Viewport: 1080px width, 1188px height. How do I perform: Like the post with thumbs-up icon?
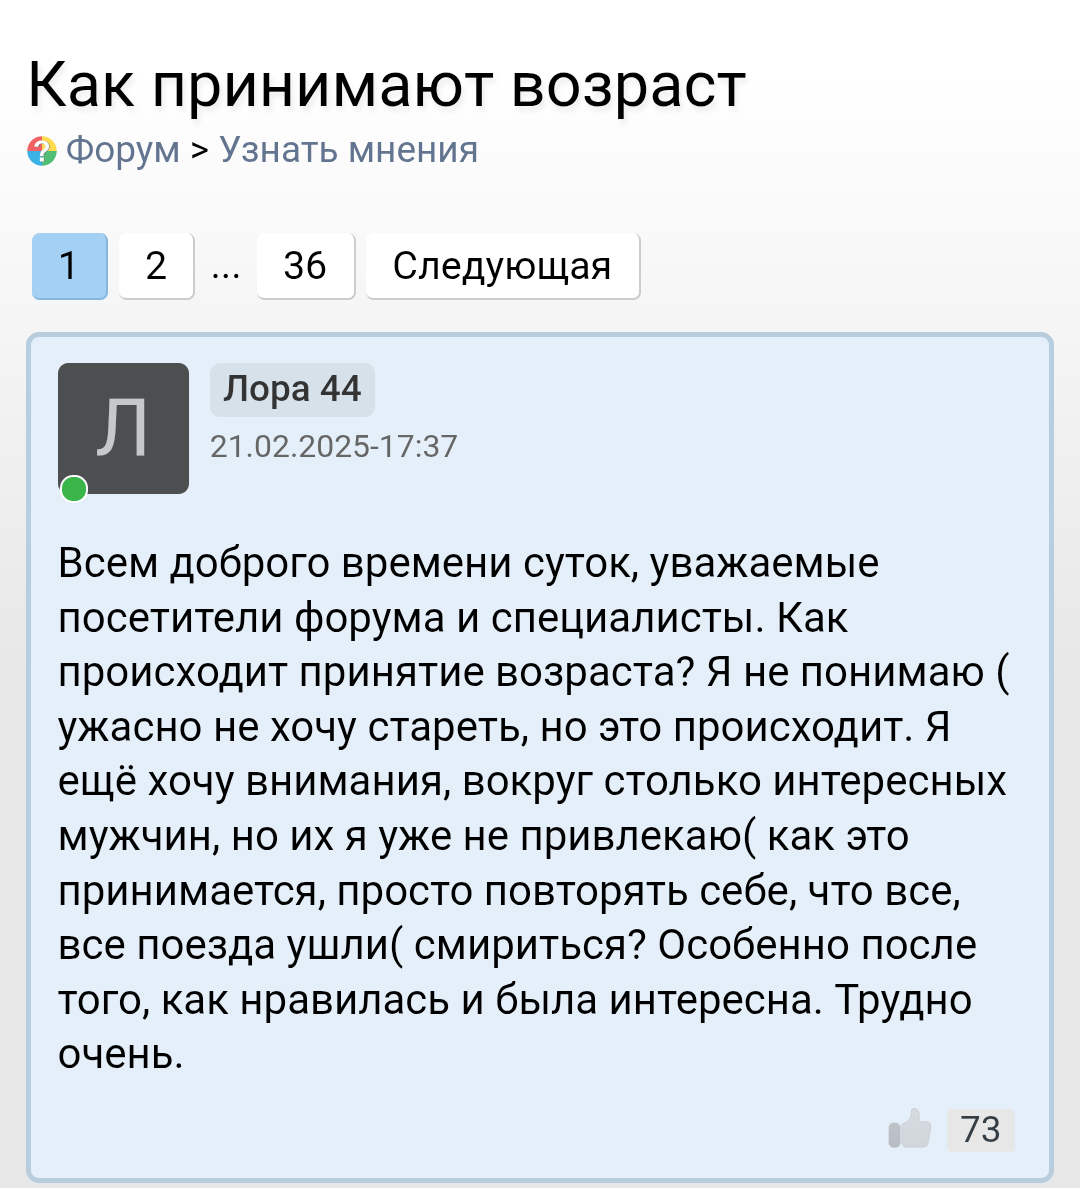pos(909,1130)
